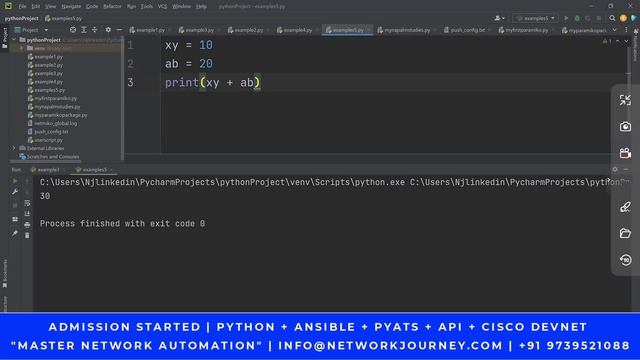Click line number 2 in editor gutter
640x360 pixels.
(130, 64)
